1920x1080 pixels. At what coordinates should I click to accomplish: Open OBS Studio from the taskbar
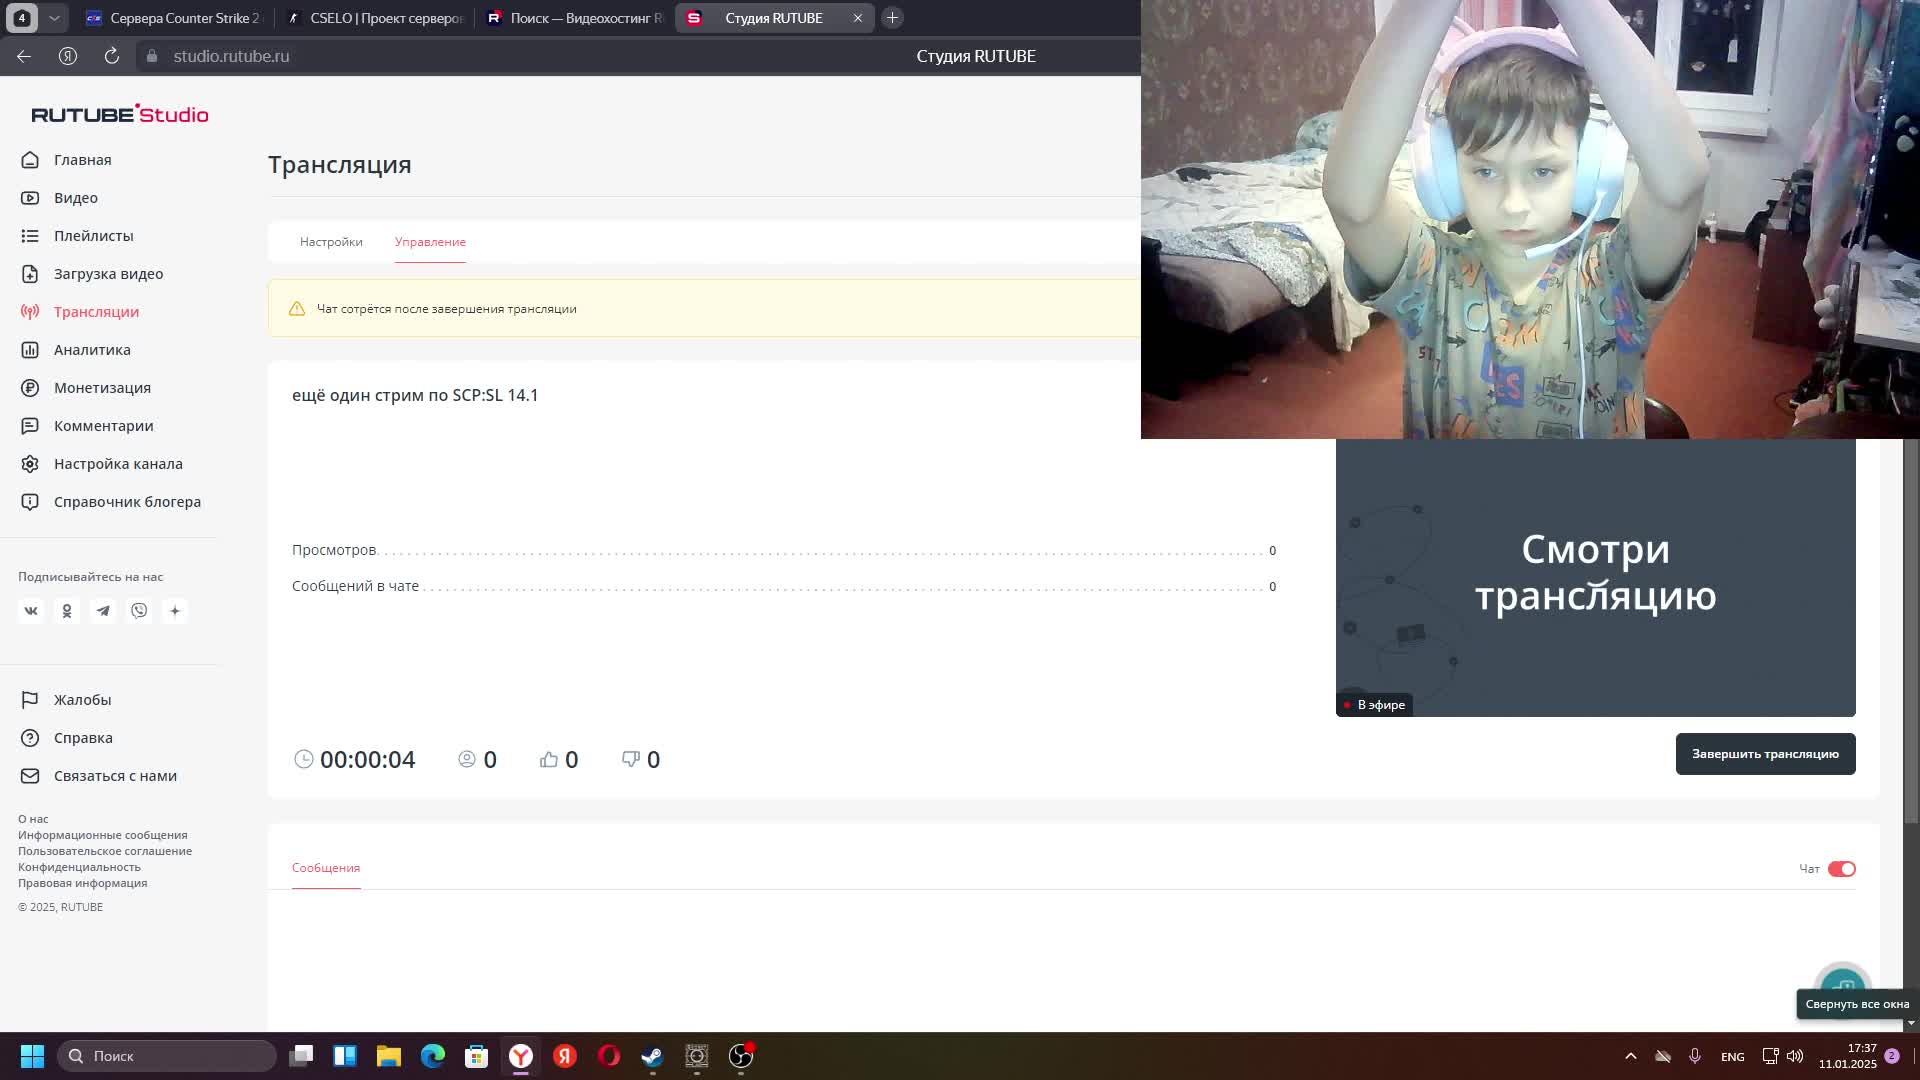(741, 1056)
